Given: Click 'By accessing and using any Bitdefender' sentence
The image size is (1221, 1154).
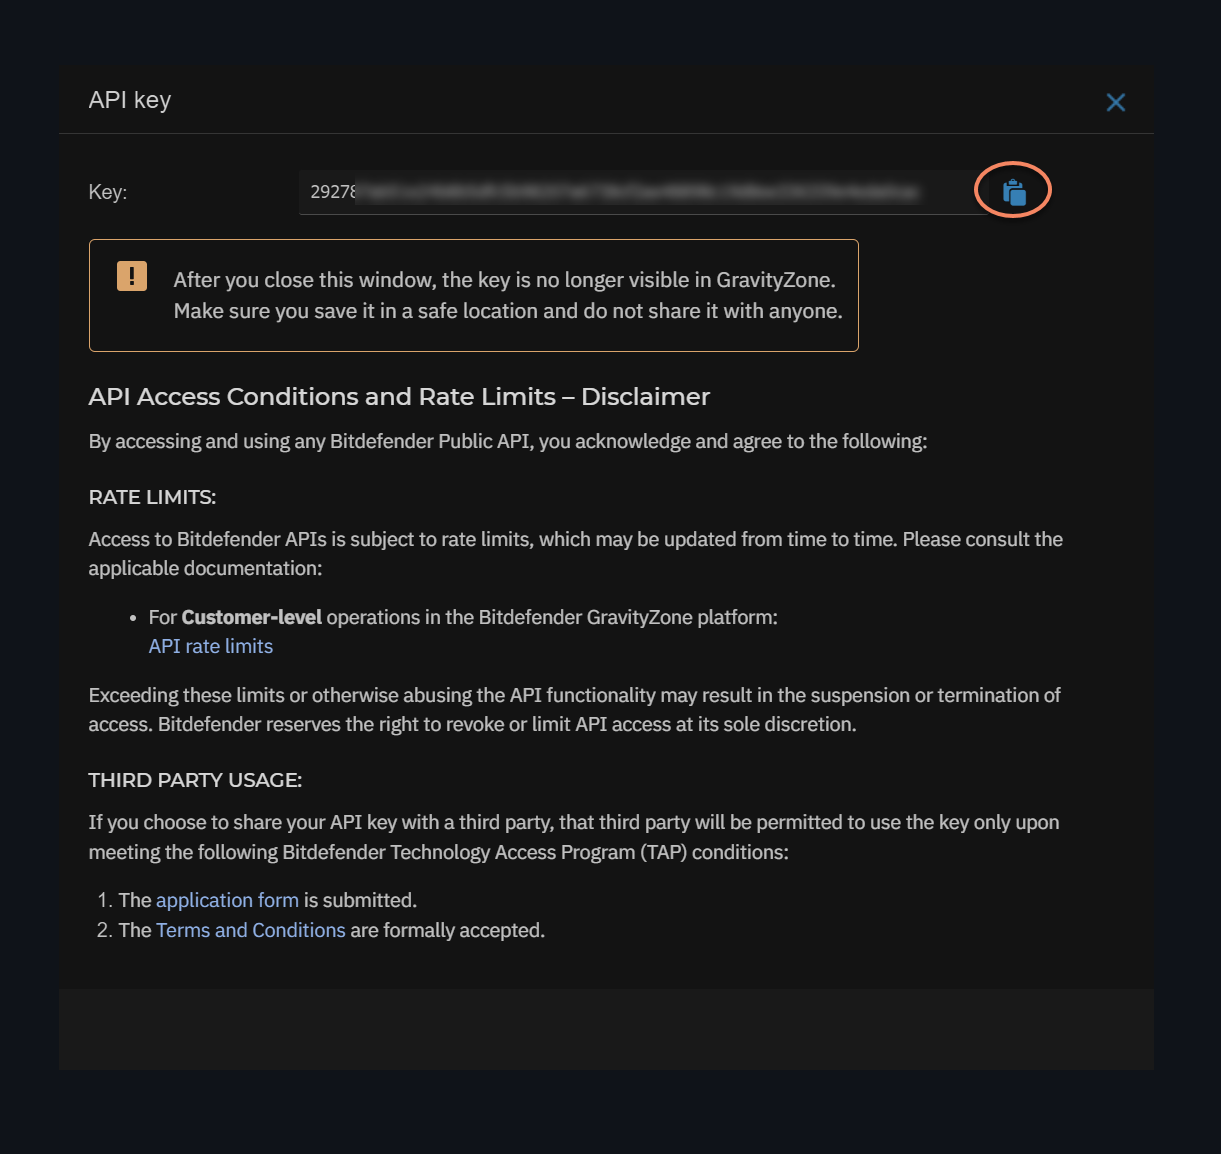Looking at the screenshot, I should pos(508,441).
